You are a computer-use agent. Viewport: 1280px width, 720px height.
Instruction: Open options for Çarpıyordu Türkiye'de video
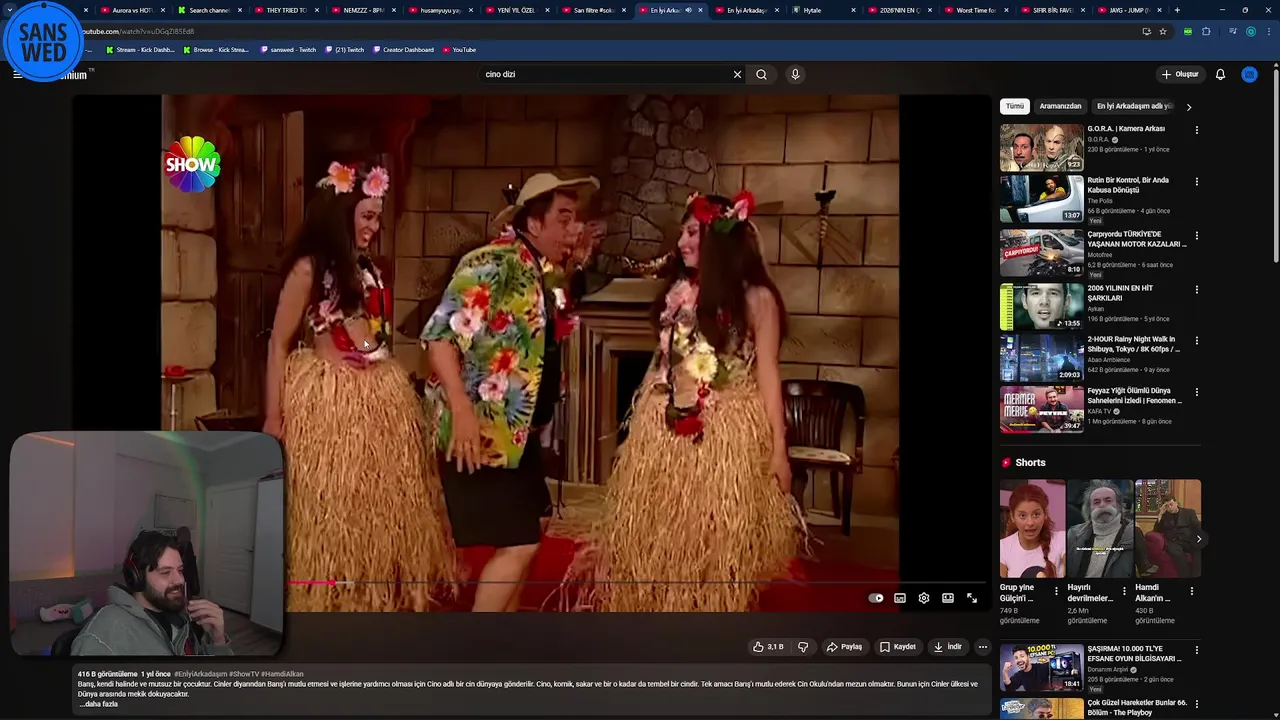point(1196,236)
